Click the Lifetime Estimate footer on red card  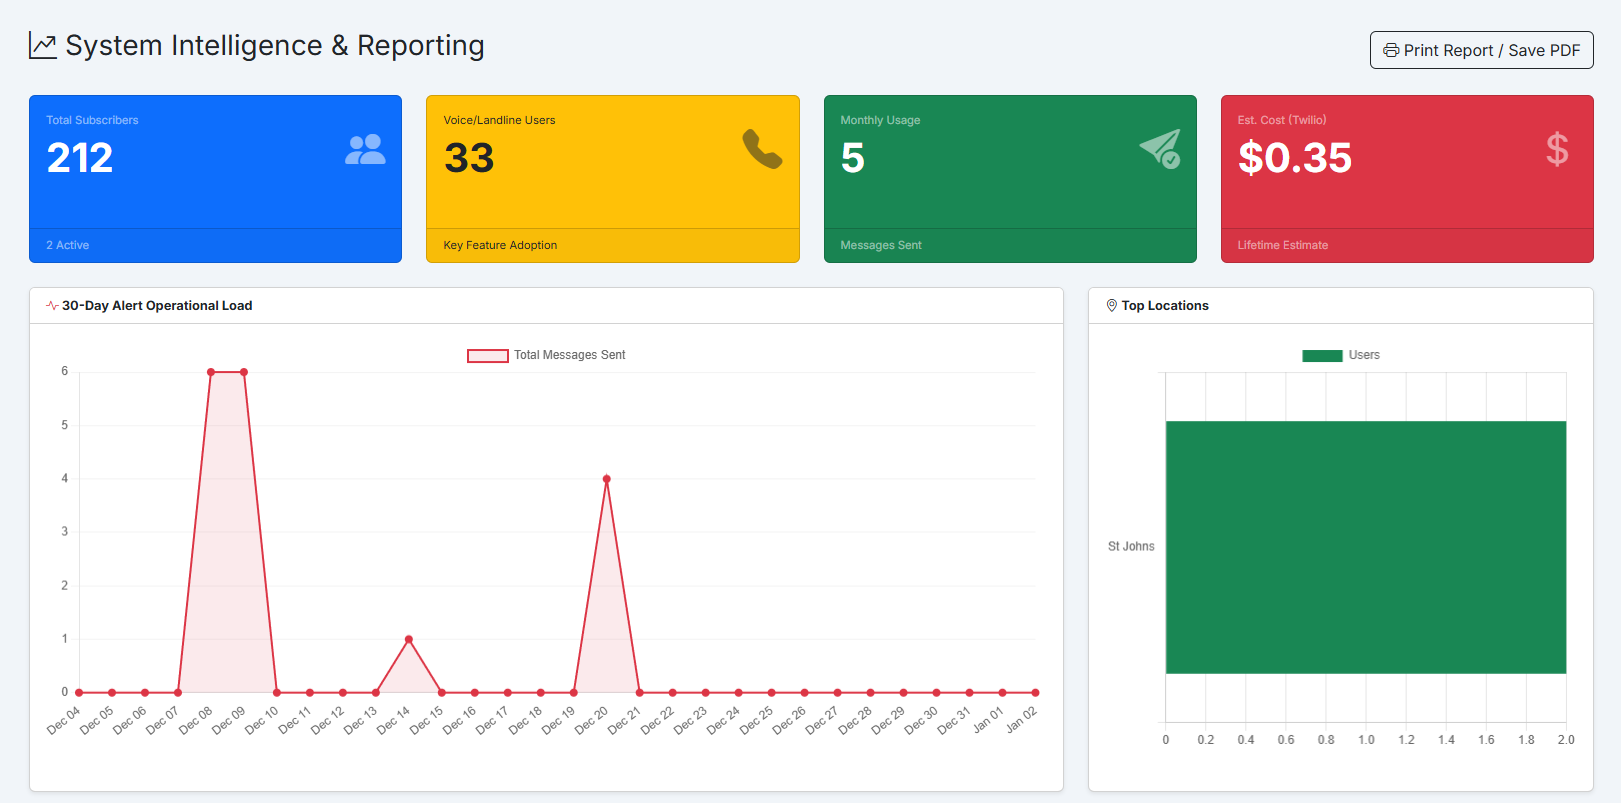(x=1282, y=245)
